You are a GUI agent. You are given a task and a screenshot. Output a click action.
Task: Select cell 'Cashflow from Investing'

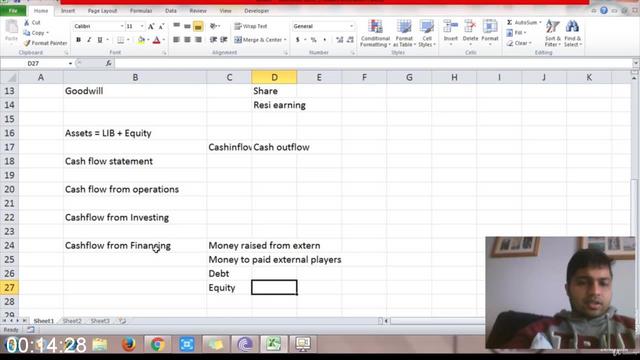[x=135, y=218]
